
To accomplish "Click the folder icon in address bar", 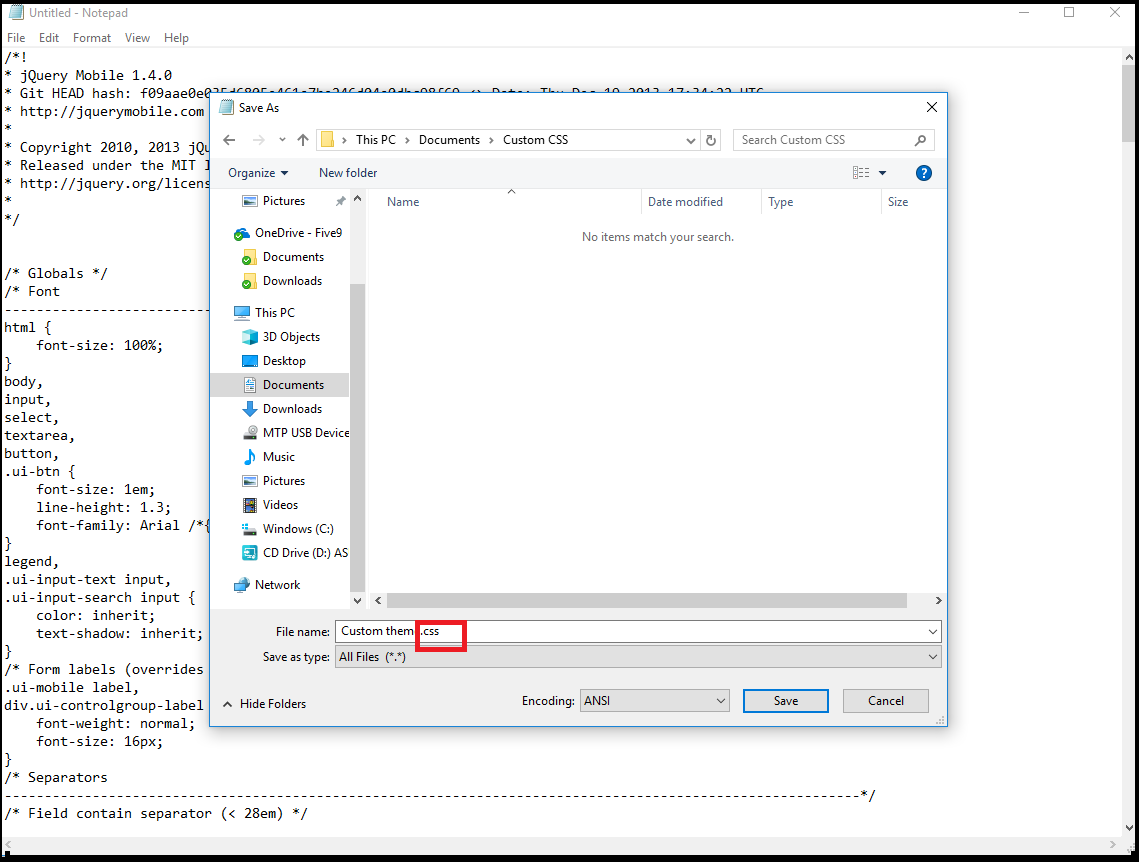I will pos(328,140).
